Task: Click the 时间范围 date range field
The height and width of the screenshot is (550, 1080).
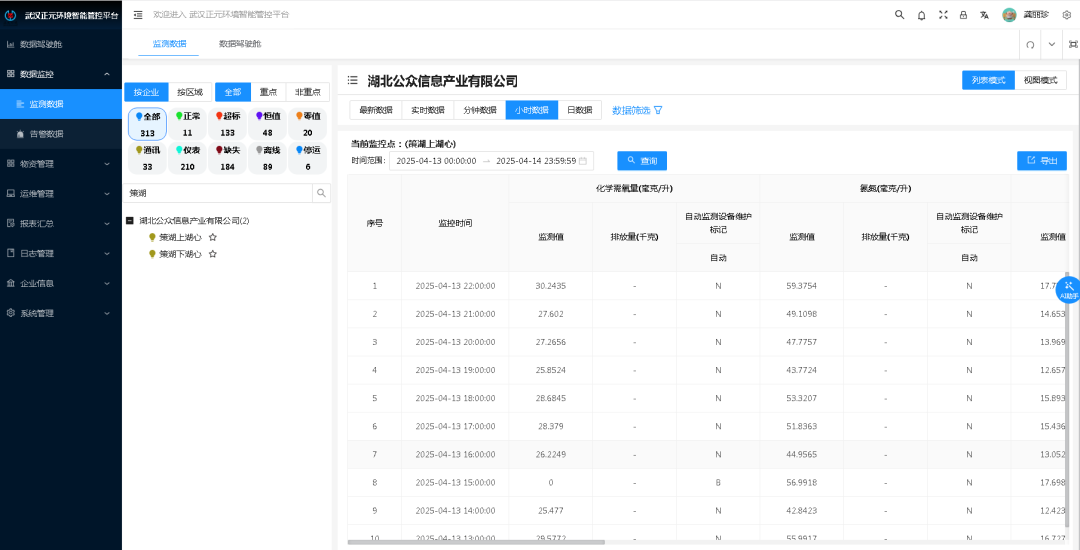Action: click(x=491, y=160)
